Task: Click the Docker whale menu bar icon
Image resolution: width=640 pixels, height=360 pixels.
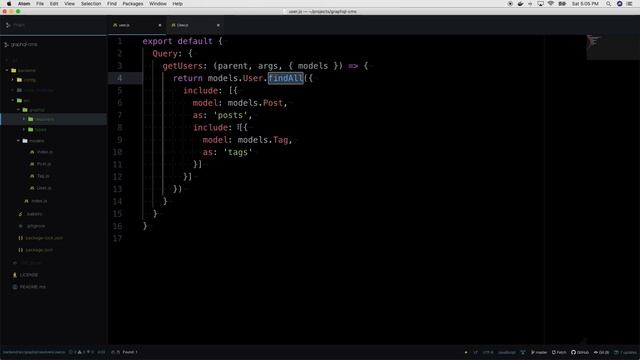Action: coord(520,4)
